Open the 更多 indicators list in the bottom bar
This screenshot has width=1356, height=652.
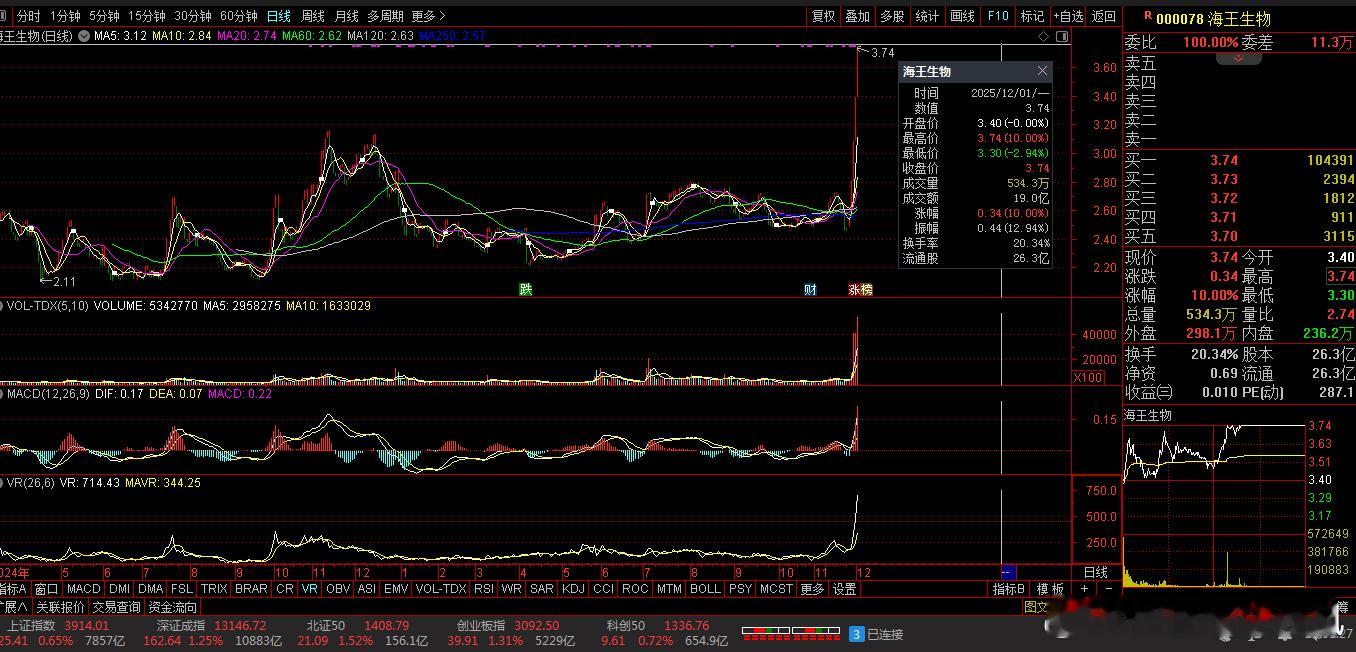point(812,589)
